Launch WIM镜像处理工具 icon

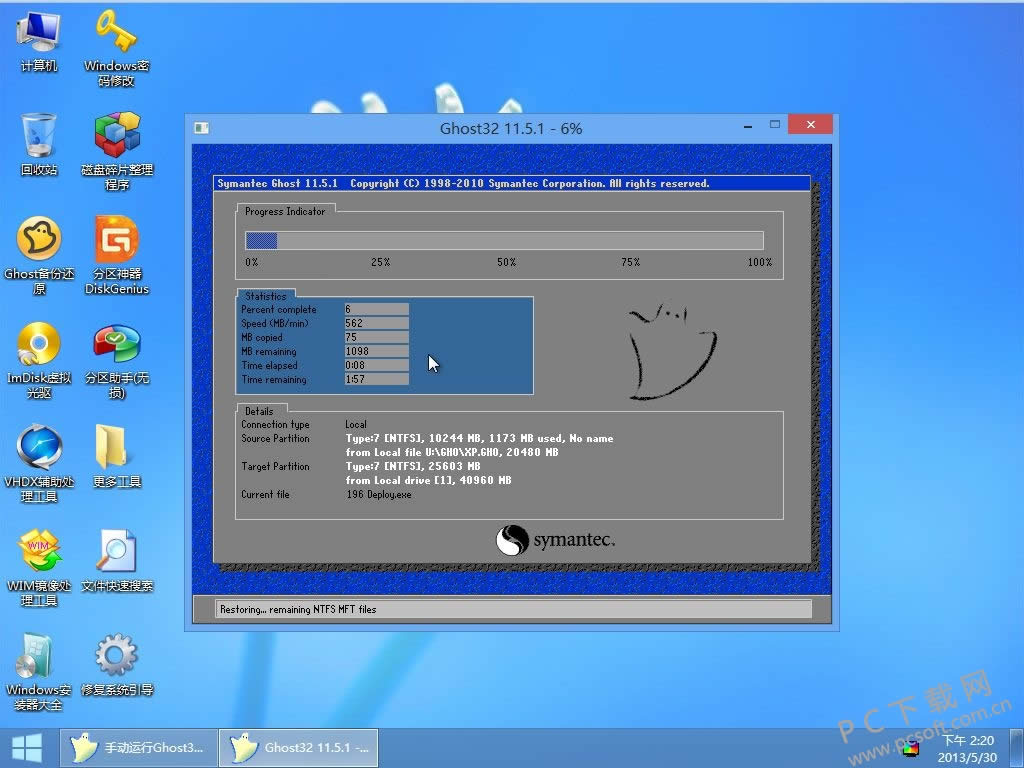(x=39, y=553)
